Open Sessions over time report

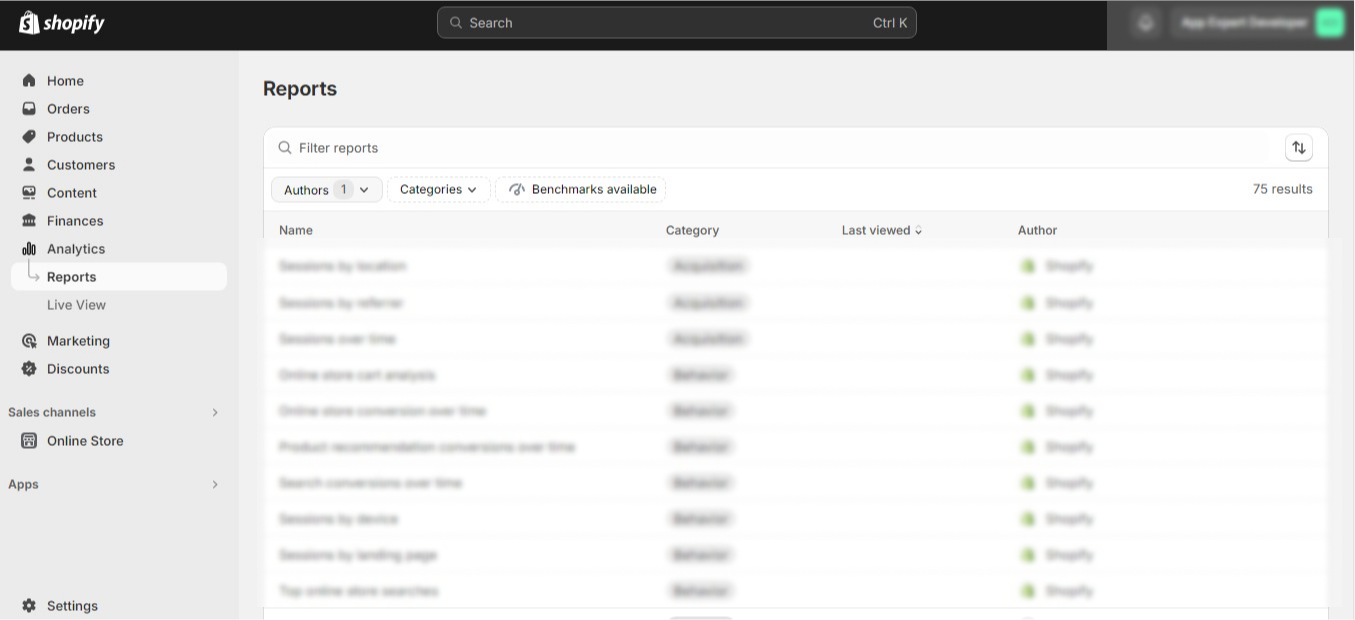click(337, 338)
